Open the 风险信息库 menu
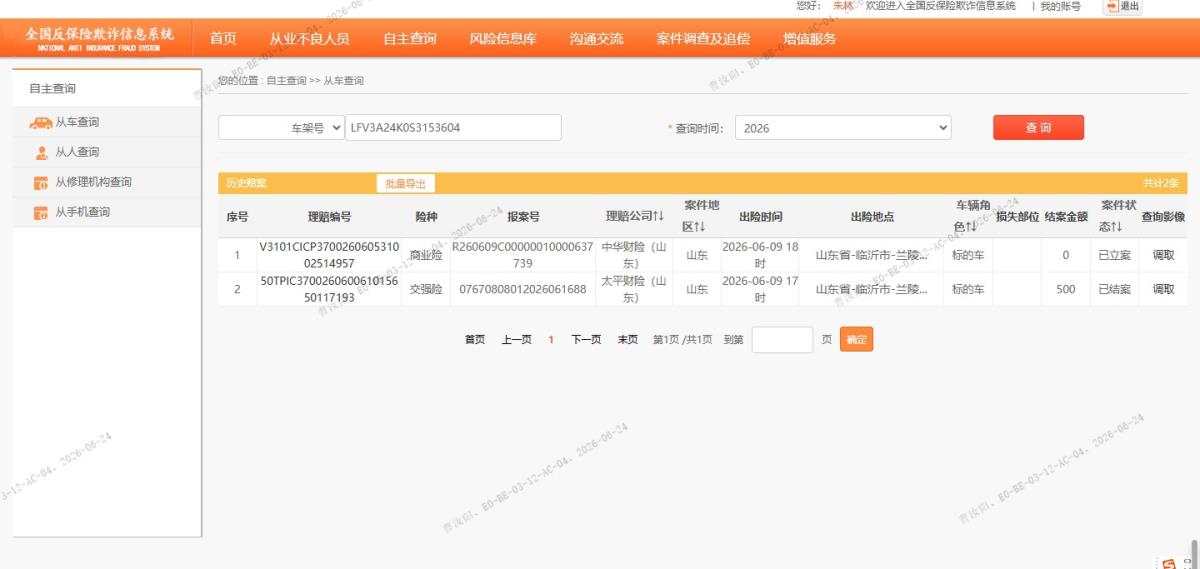The width and height of the screenshot is (1200, 569). [x=503, y=39]
